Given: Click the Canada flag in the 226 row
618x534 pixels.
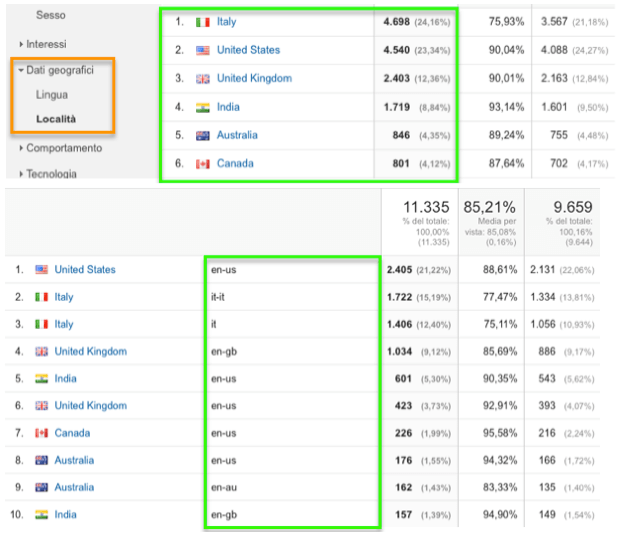Looking at the screenshot, I should (x=41, y=433).
